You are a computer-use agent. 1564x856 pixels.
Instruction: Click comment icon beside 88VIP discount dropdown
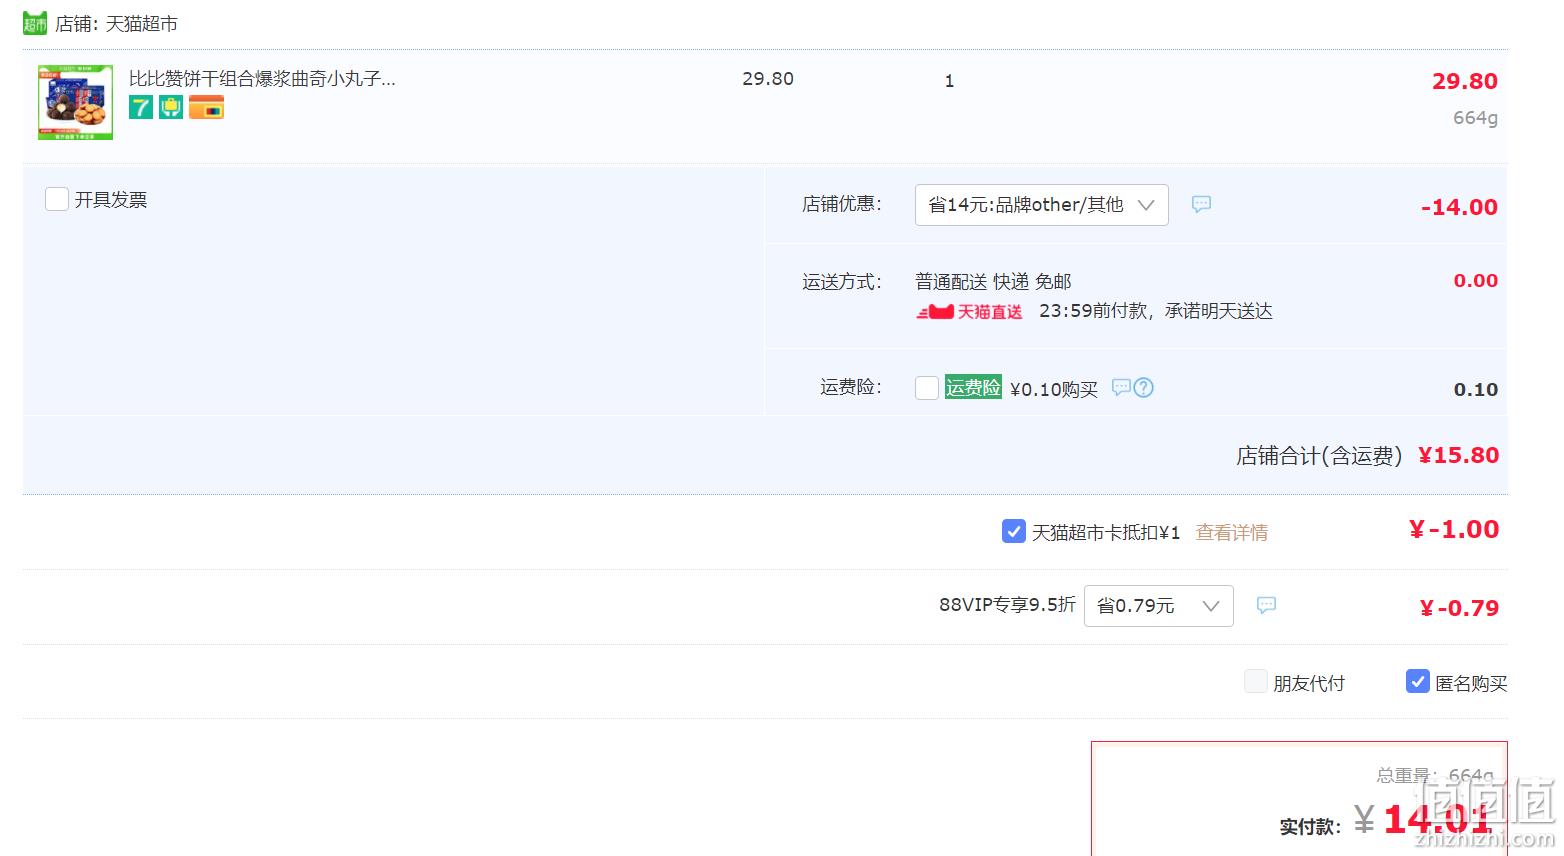pos(1266,605)
